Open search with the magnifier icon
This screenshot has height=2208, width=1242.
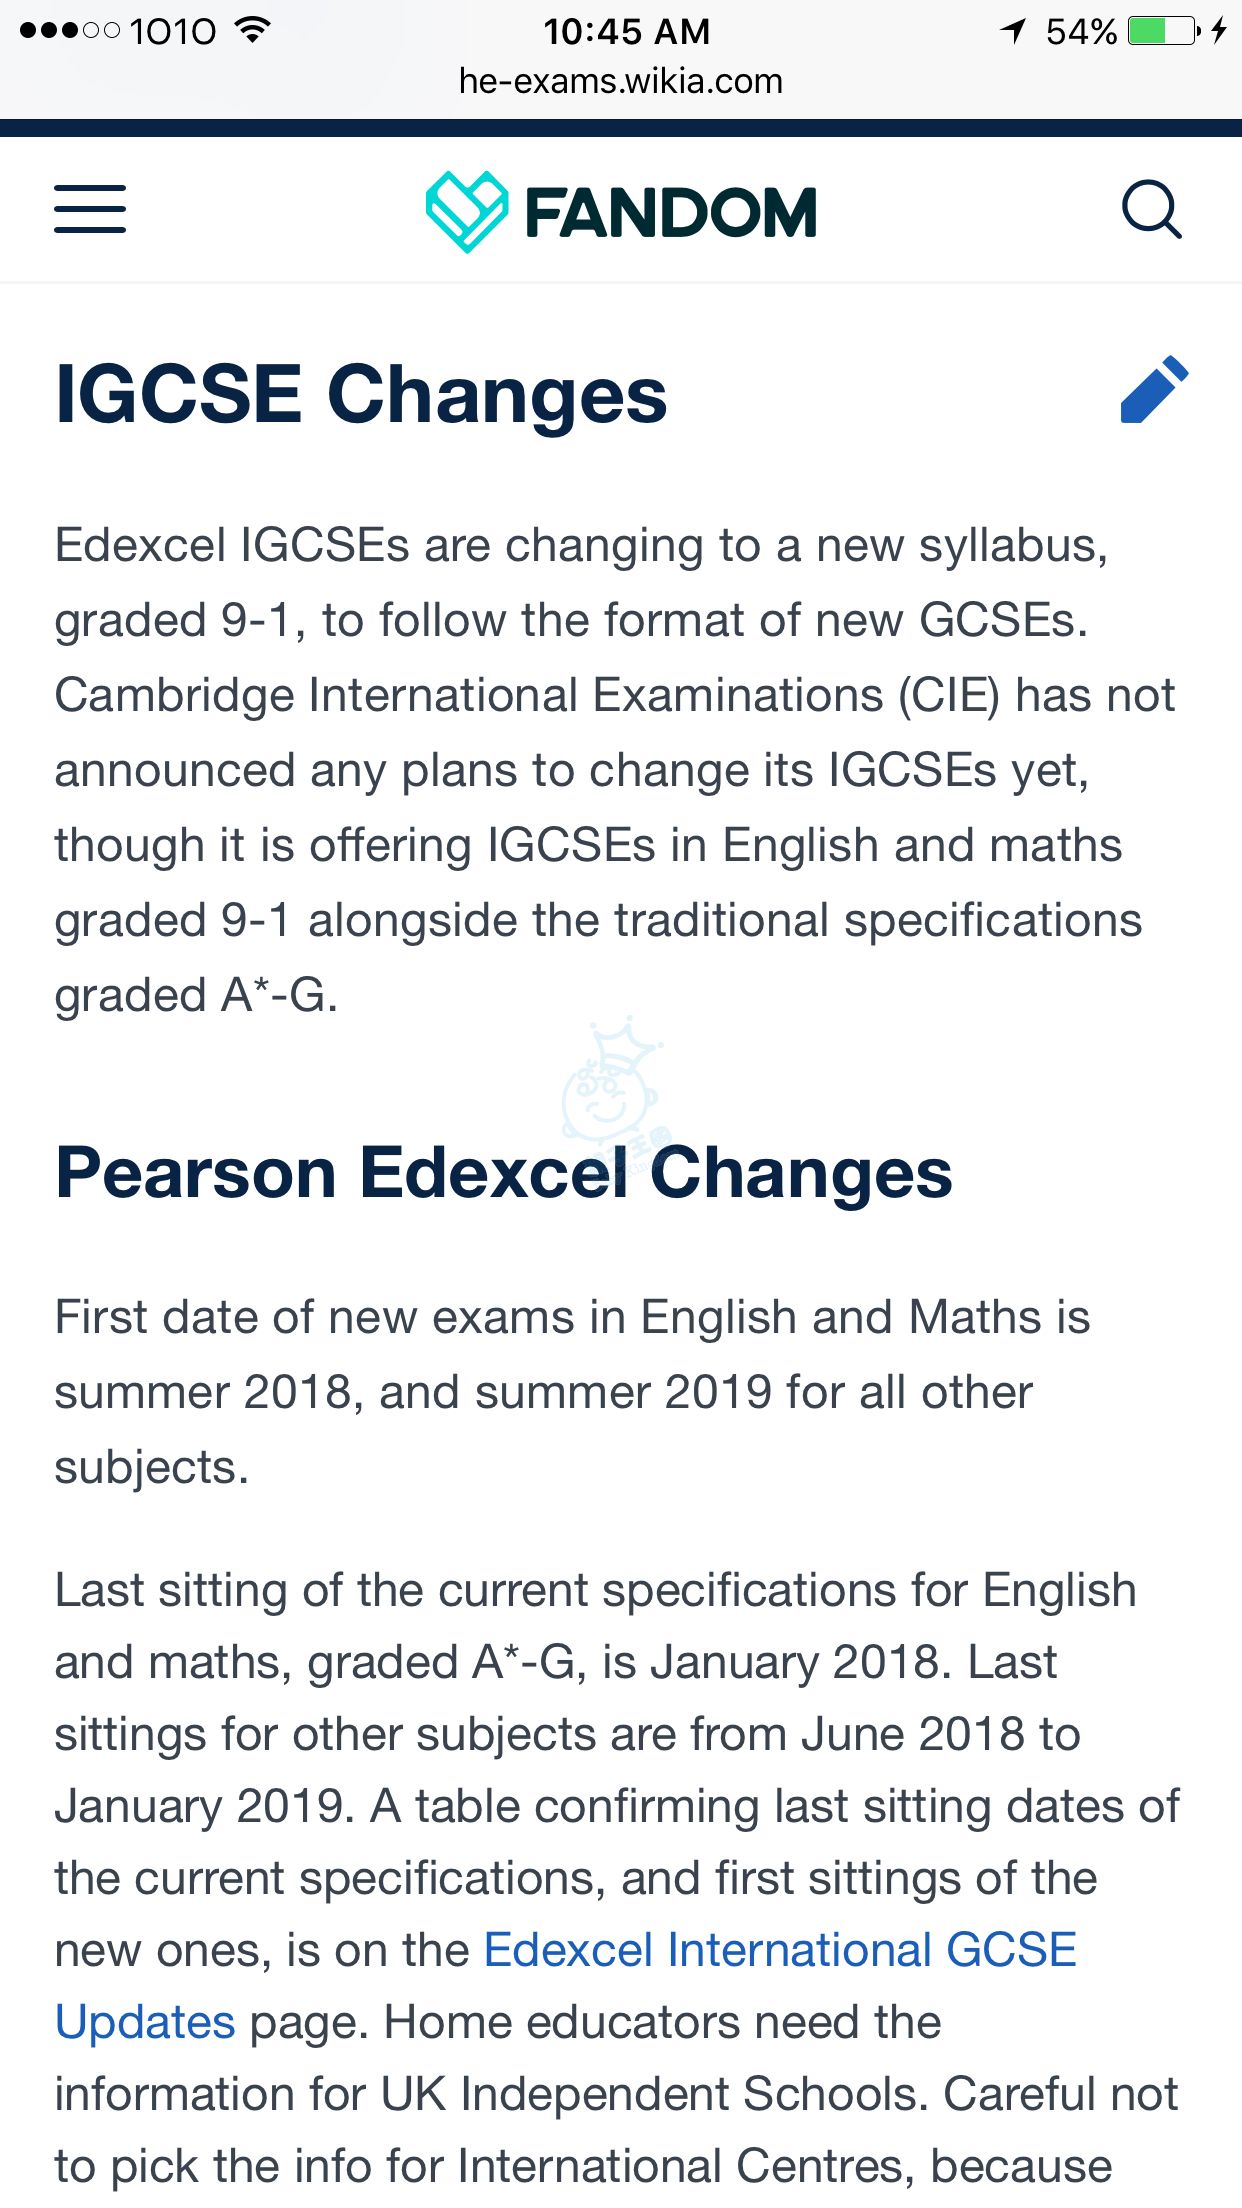click(x=1152, y=209)
